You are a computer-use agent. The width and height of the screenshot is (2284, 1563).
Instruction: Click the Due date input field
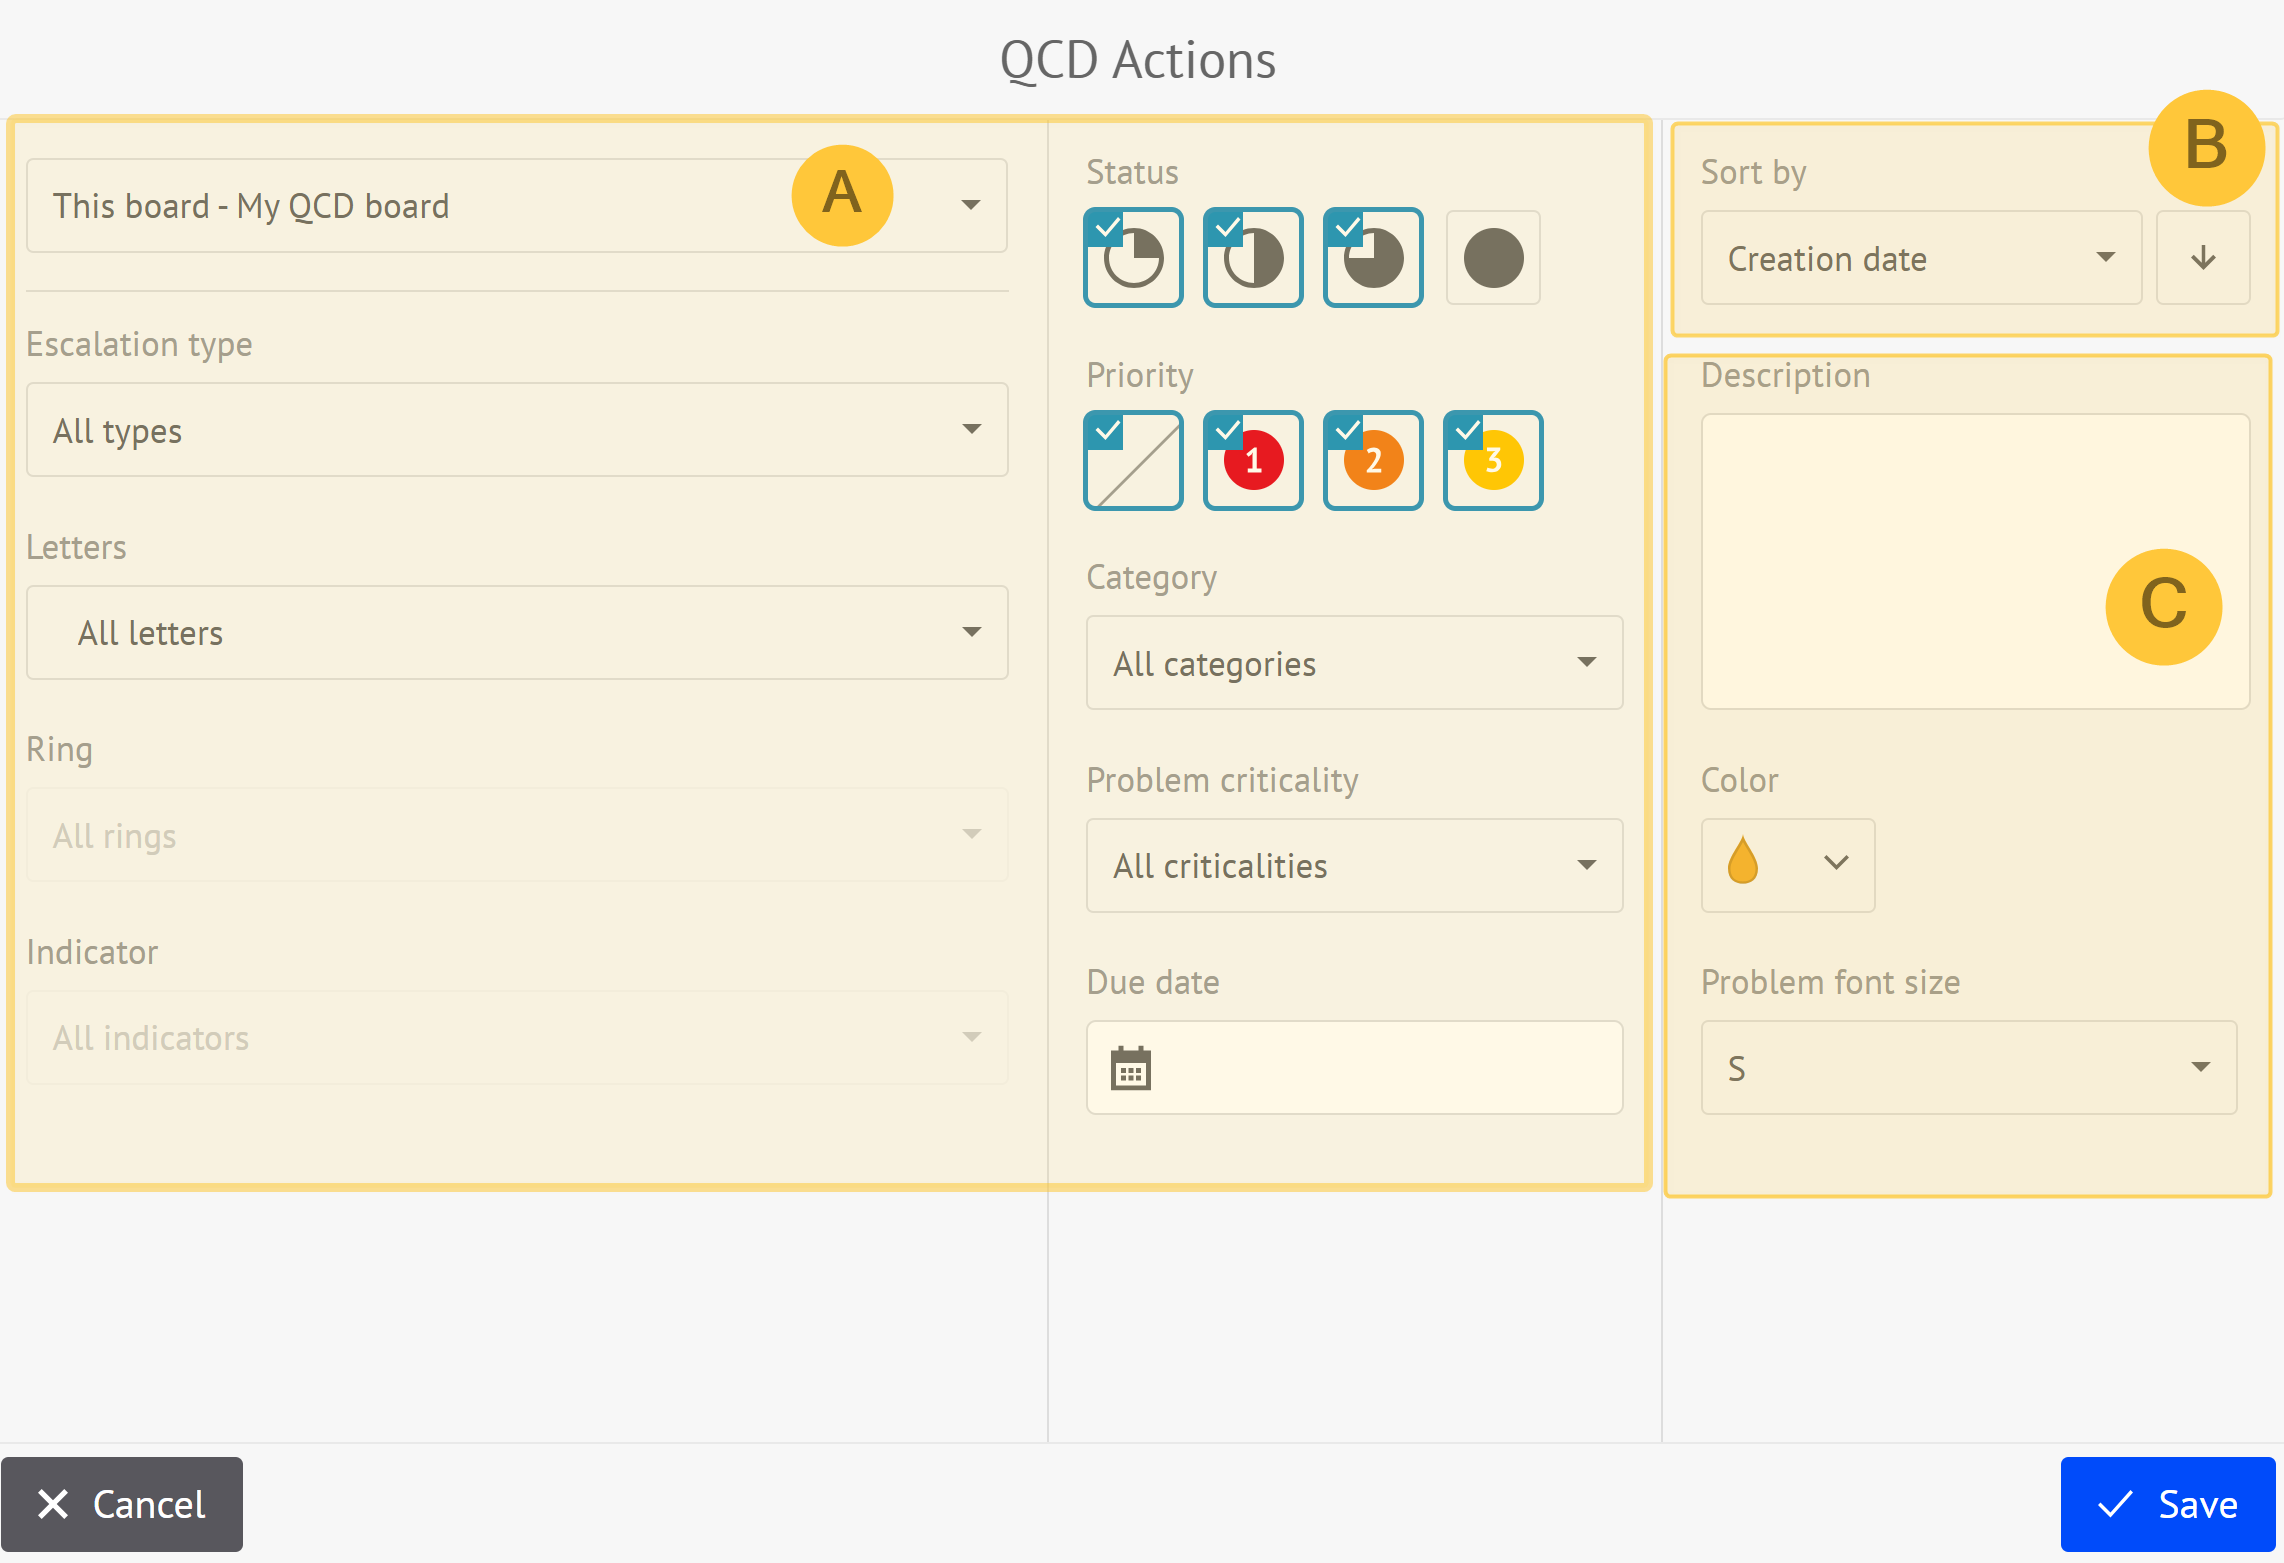click(1355, 1068)
